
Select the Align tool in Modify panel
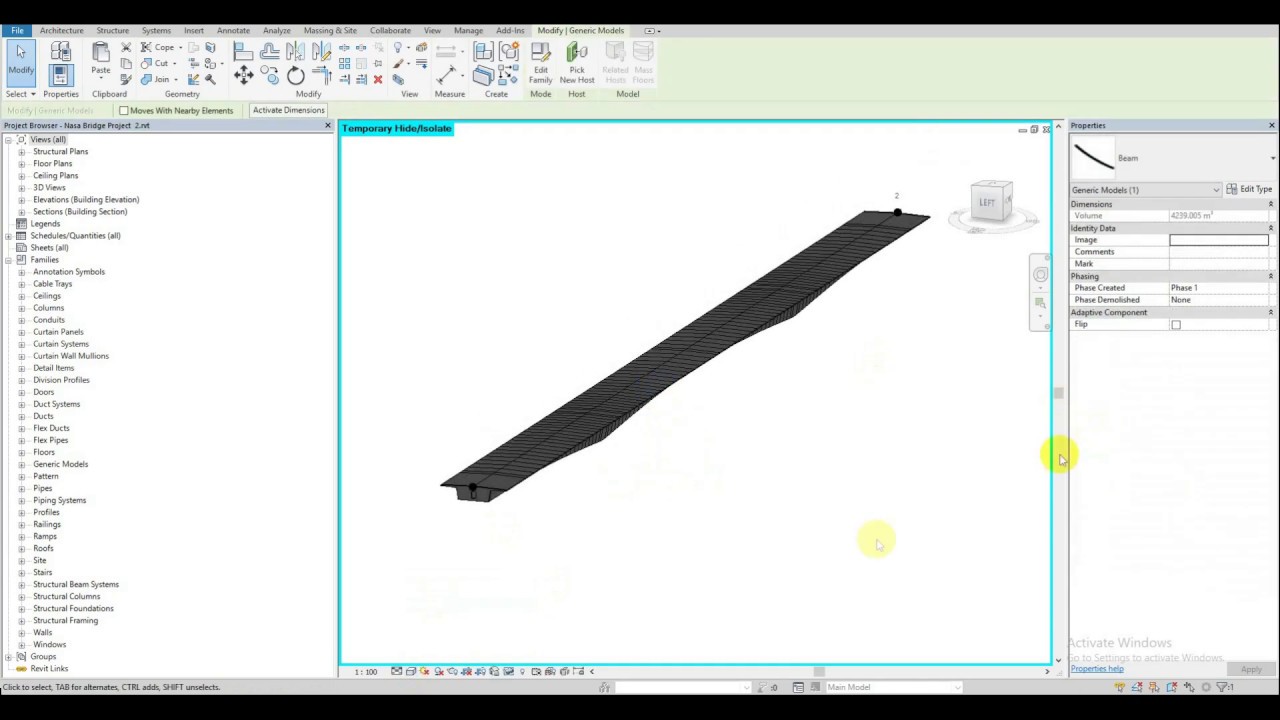coord(243,51)
